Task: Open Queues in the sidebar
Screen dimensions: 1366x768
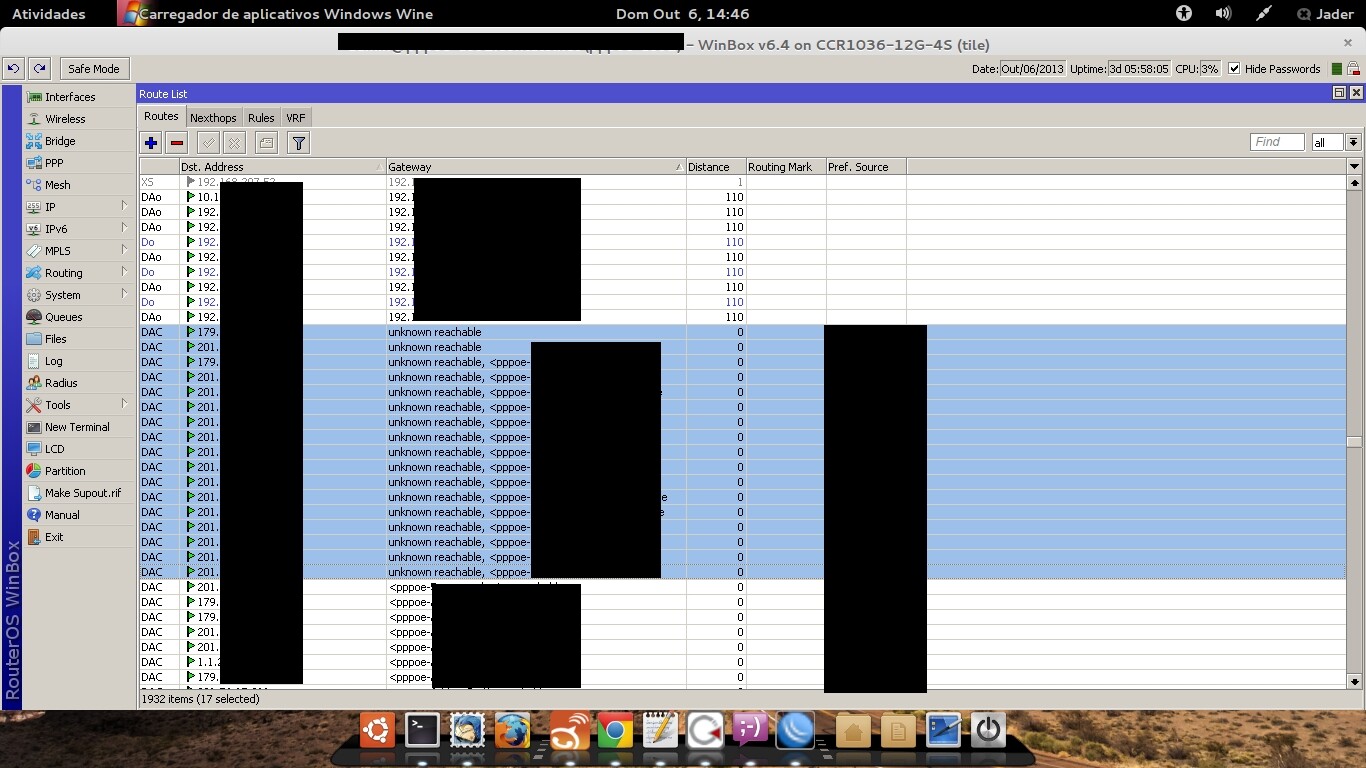Action: tap(64, 317)
